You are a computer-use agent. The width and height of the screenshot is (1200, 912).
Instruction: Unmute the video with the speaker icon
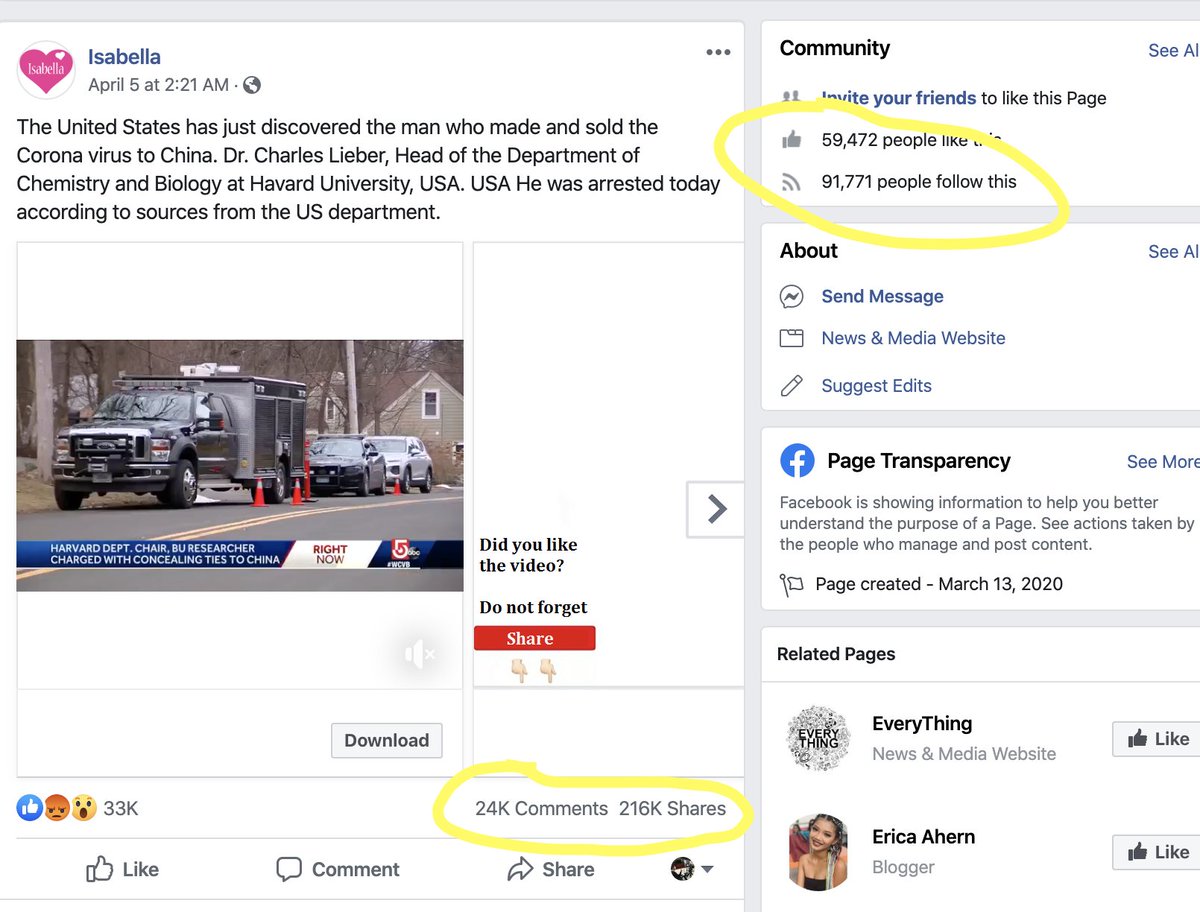421,655
